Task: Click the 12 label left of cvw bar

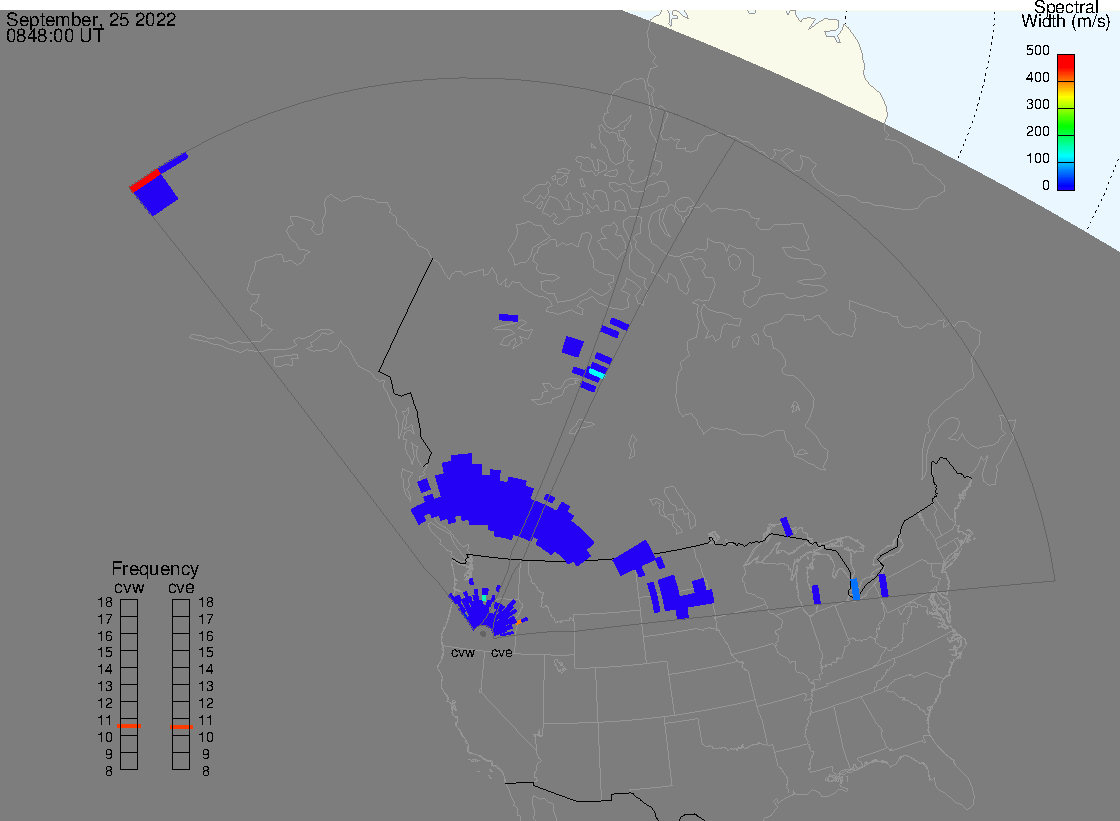Action: click(105, 703)
